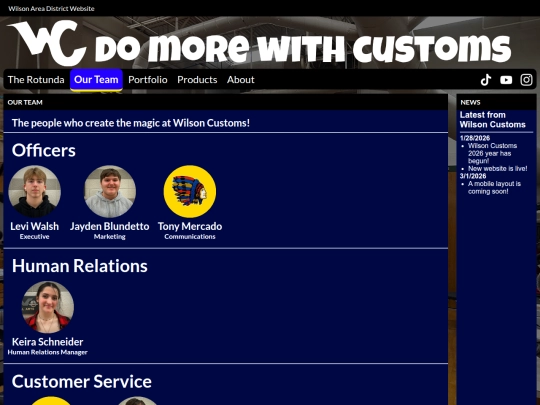Open the YouTube channel icon
Screen dimensions: 540x405
pos(506,80)
